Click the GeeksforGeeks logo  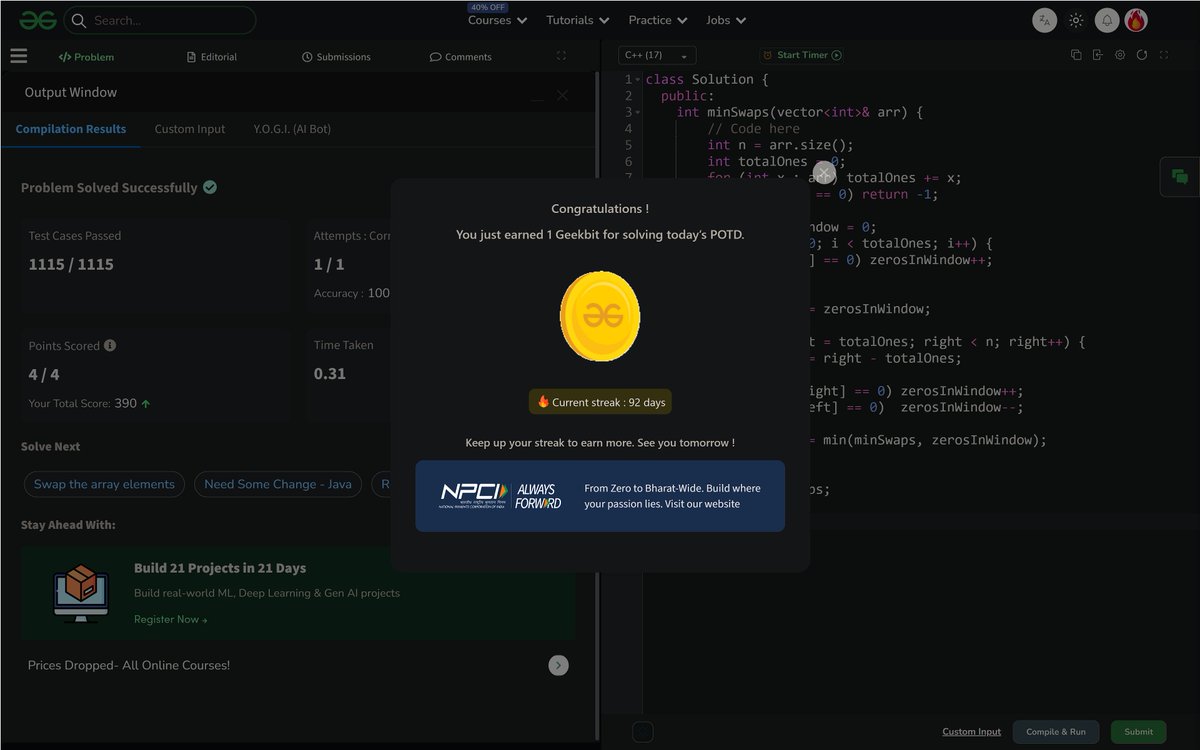(x=37, y=20)
